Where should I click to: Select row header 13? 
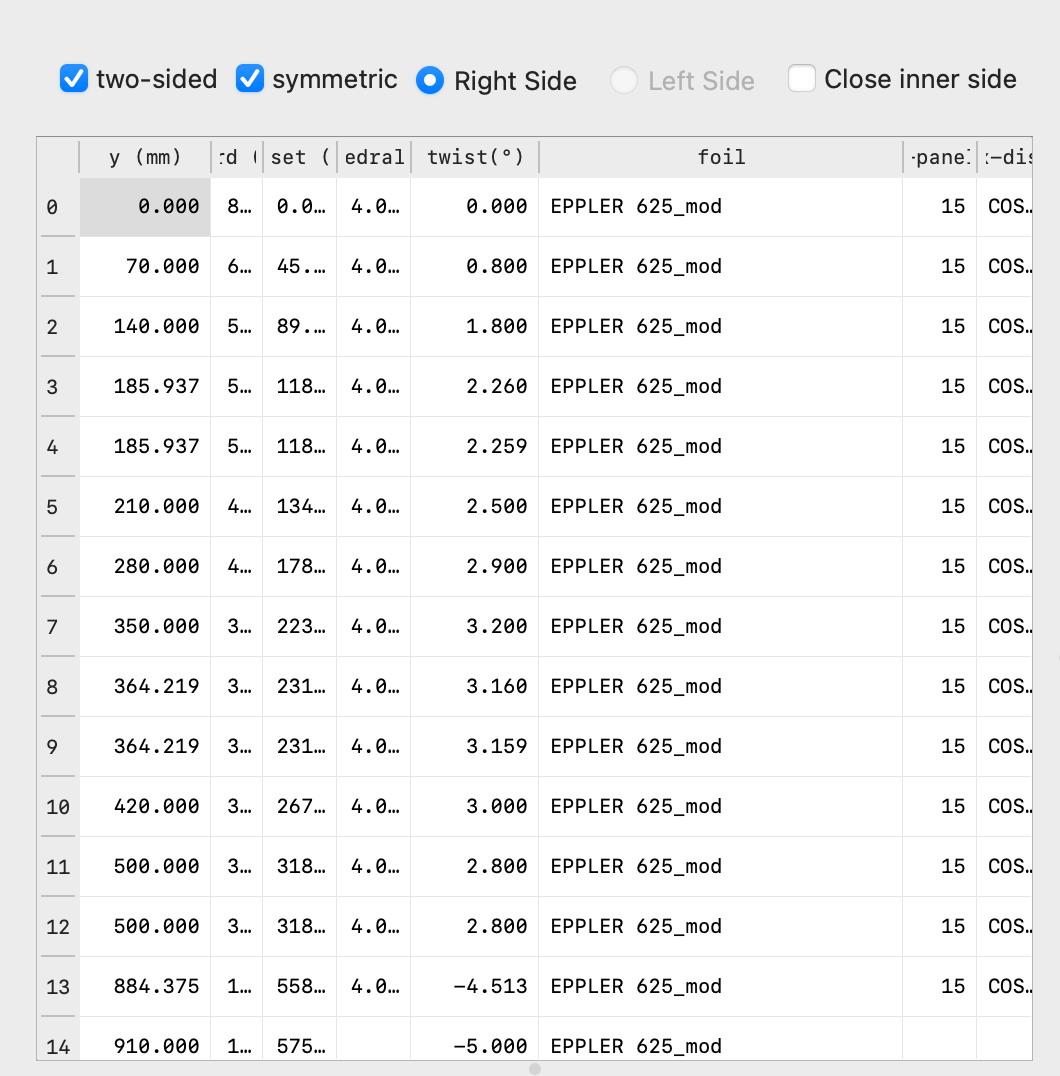pos(57,987)
